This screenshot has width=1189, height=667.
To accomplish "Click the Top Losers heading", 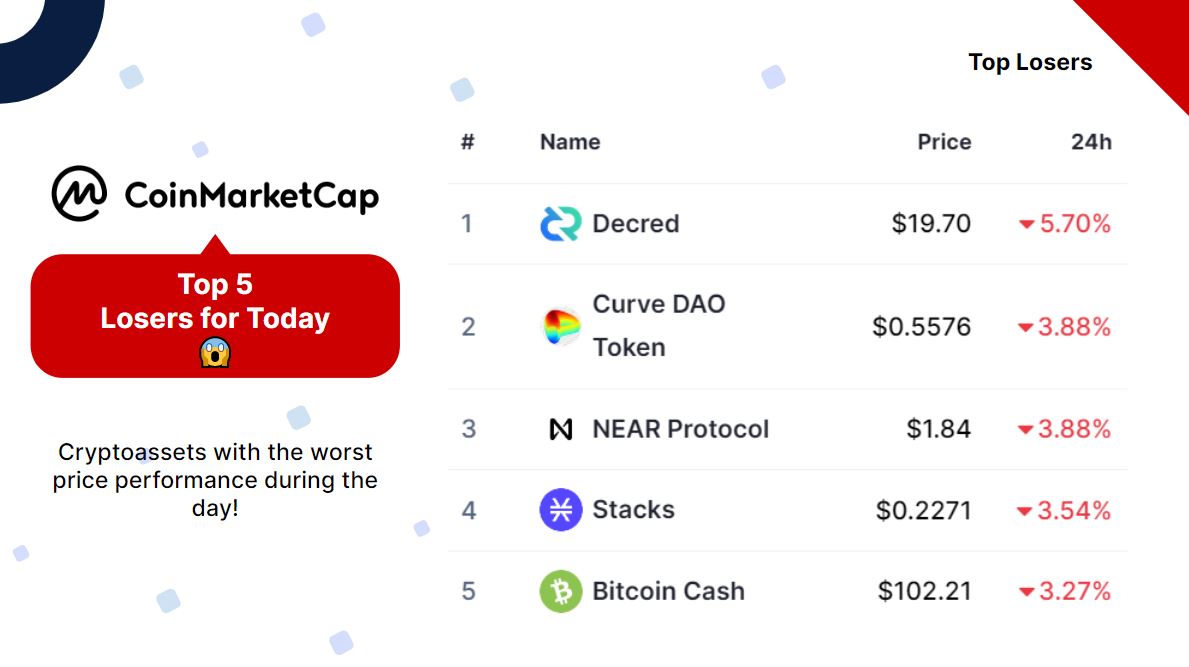I will pyautogui.click(x=1030, y=62).
